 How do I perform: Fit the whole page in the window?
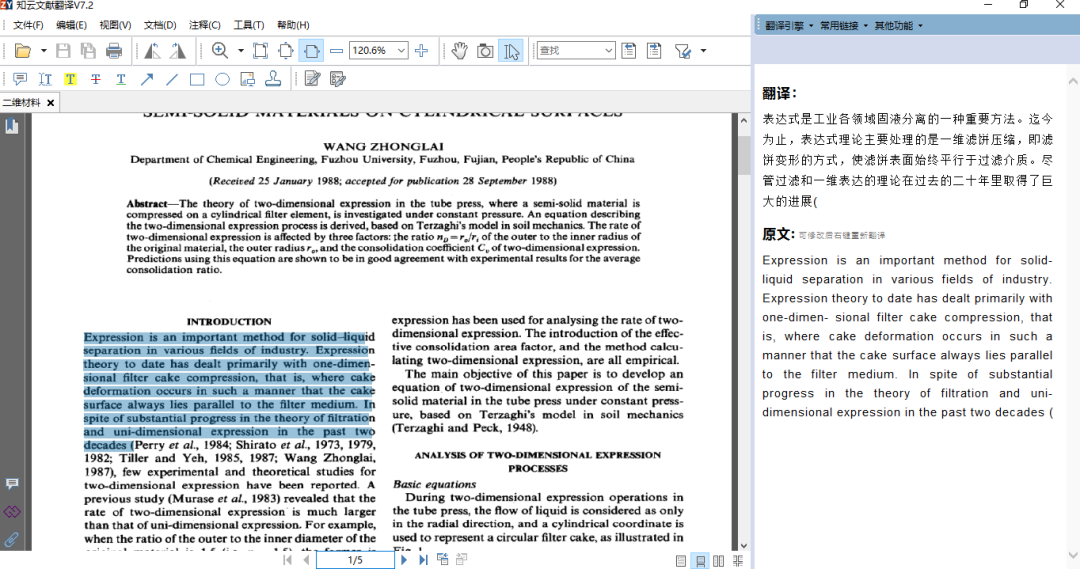coord(286,51)
